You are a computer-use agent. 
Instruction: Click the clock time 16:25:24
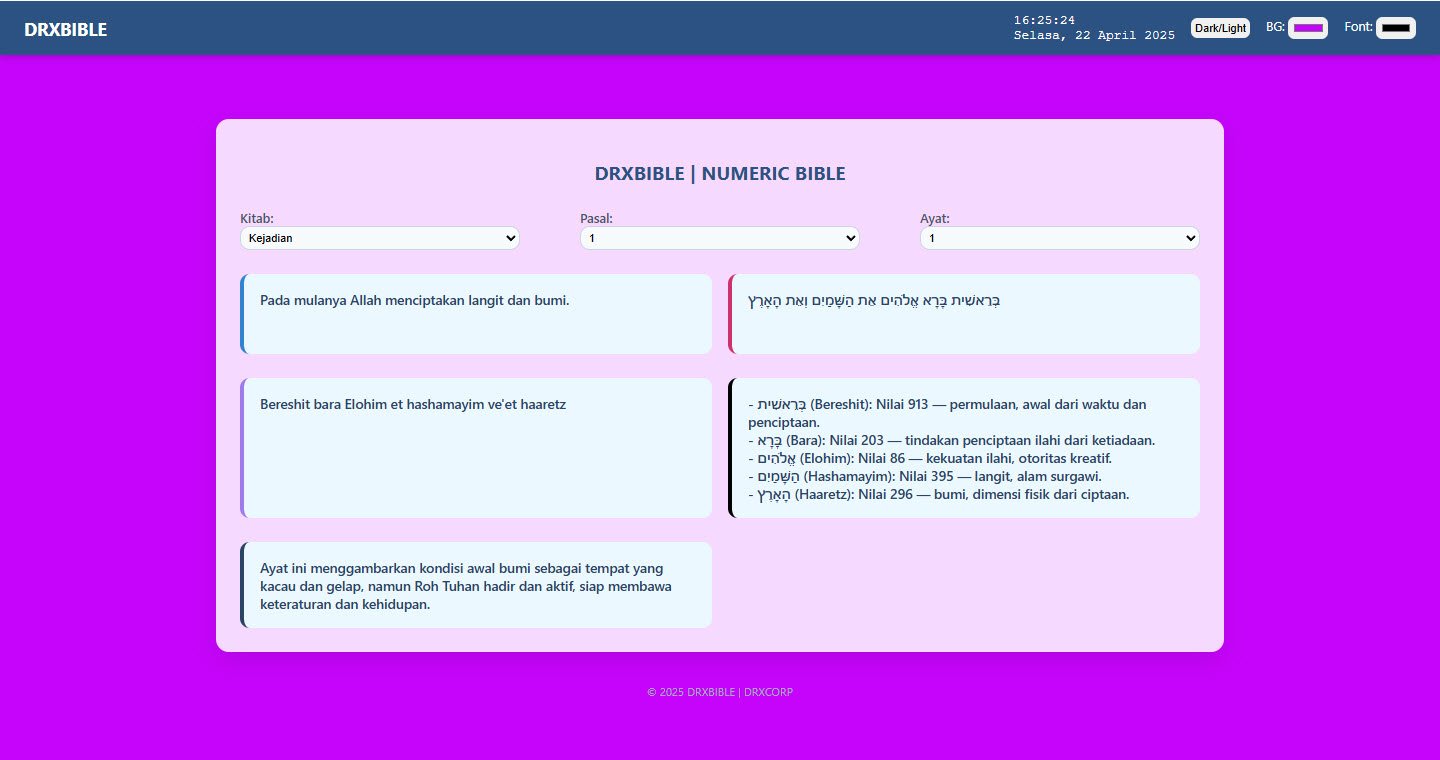(x=1044, y=20)
